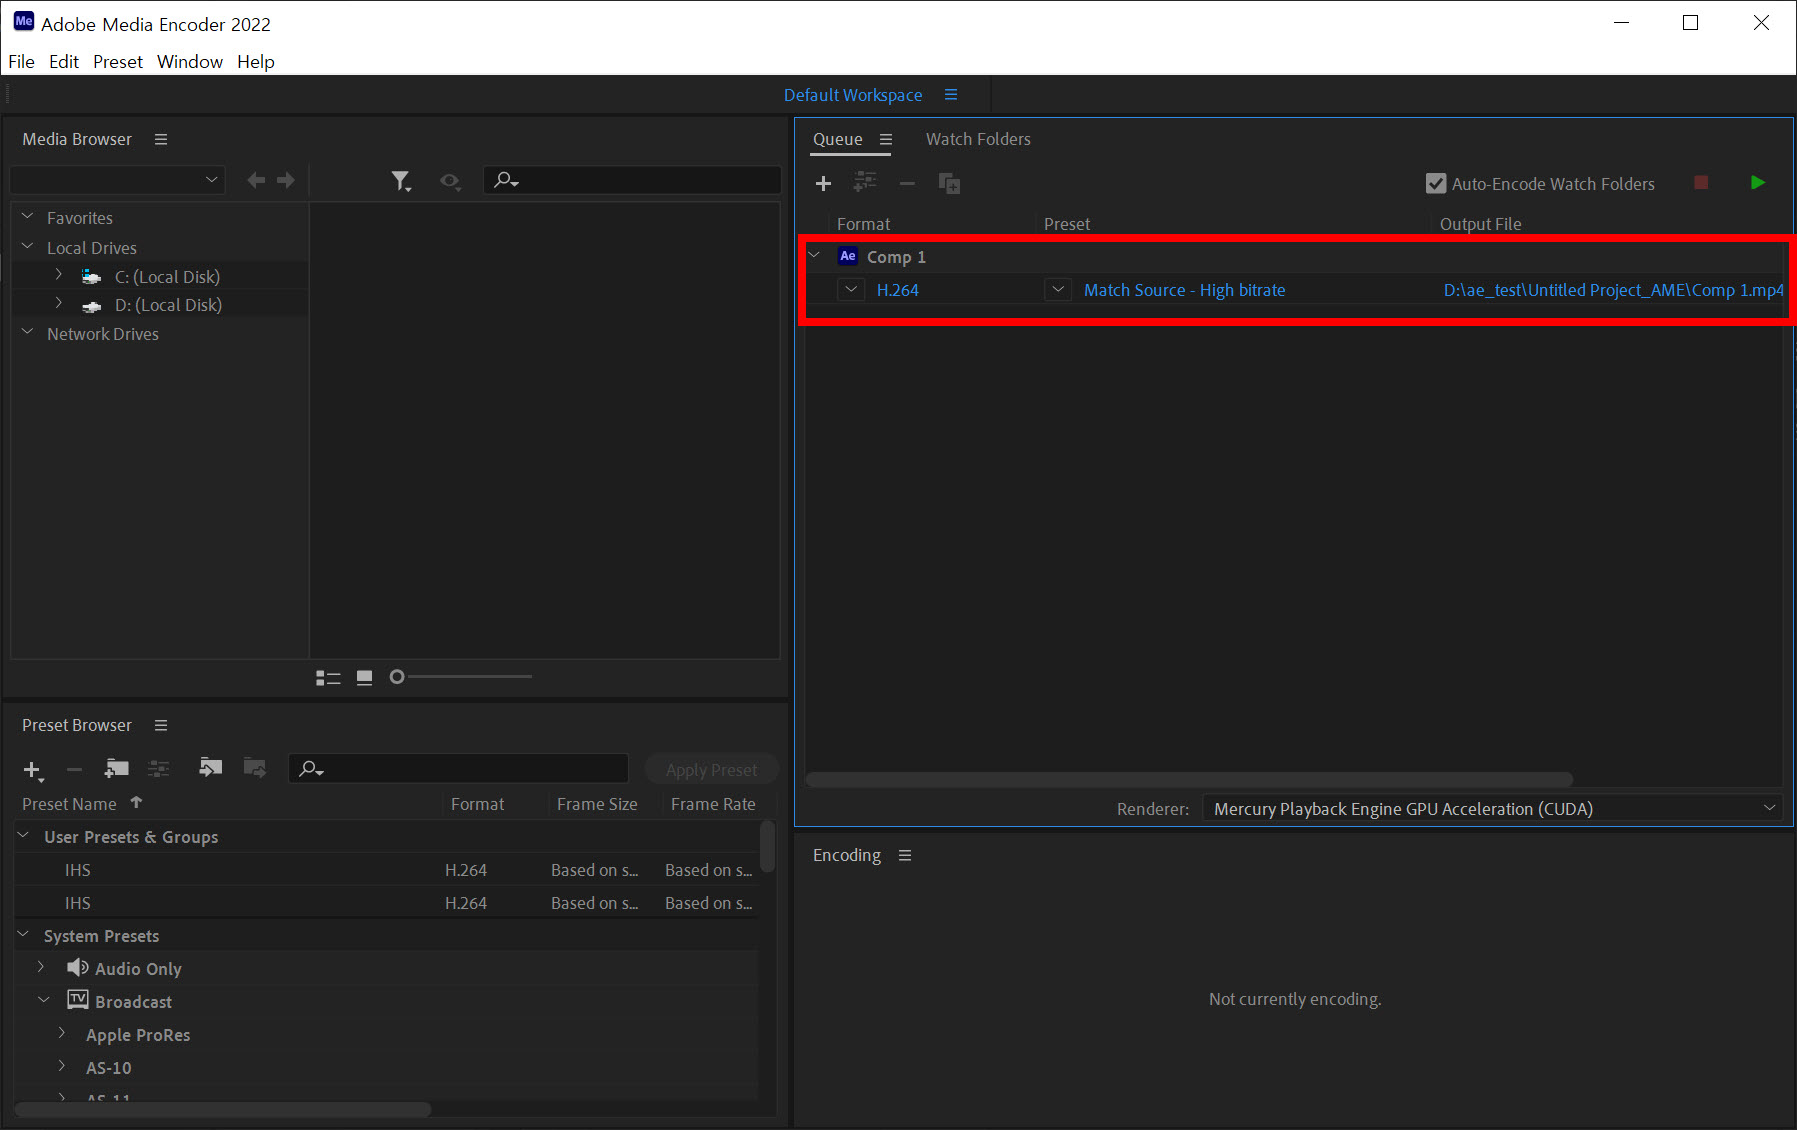Expand the C: (Local Disk) drive
This screenshot has width=1797, height=1130.
click(x=59, y=275)
